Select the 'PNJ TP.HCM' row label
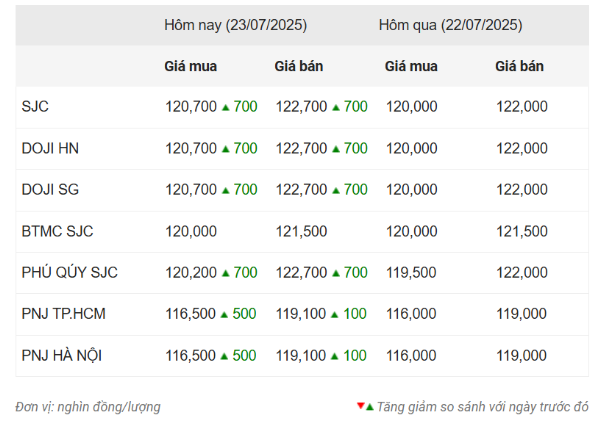 coord(63,314)
